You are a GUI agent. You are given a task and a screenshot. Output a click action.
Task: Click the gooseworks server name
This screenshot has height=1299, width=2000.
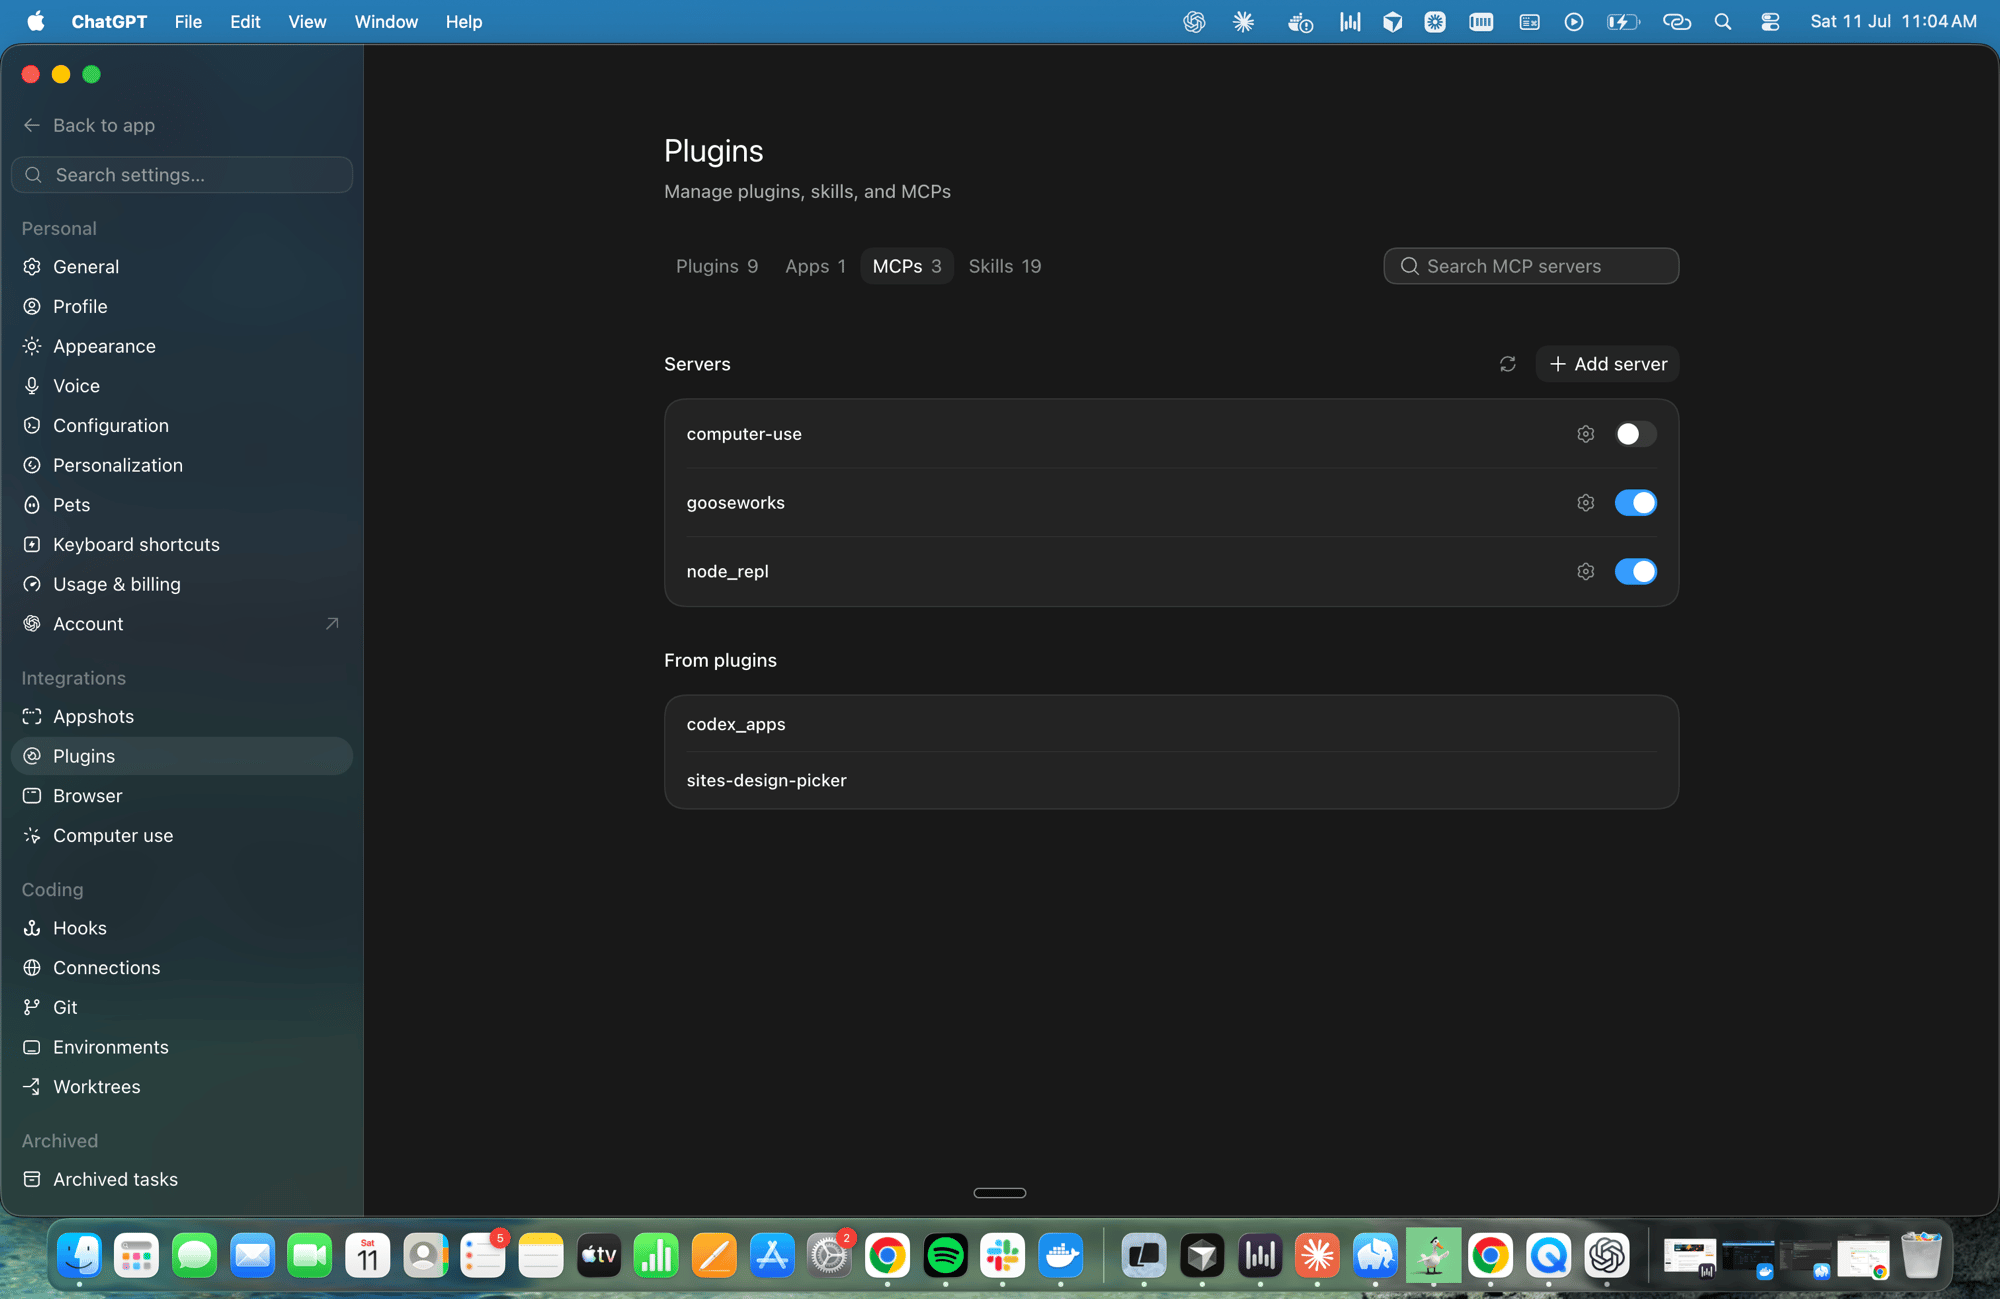(x=735, y=503)
